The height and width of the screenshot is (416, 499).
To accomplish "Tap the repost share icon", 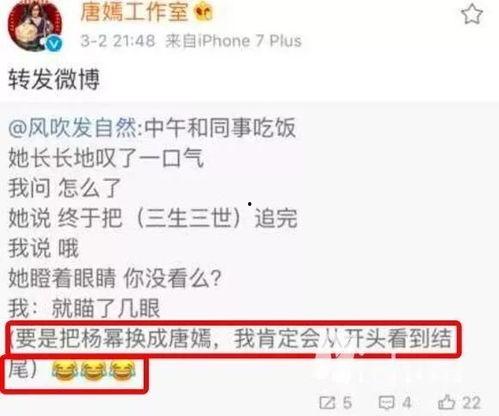I will (327, 403).
